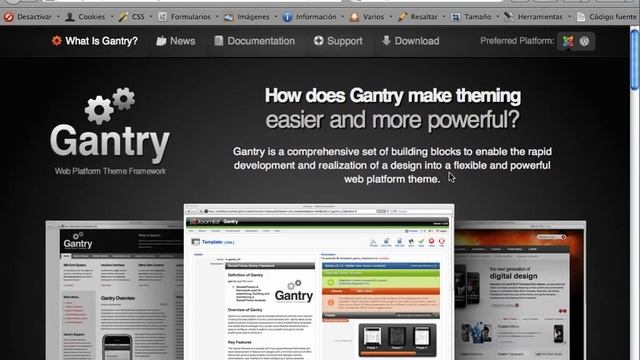Click the Web Platform Theme Framework tagline
This screenshot has height=360, width=640.
coord(110,171)
